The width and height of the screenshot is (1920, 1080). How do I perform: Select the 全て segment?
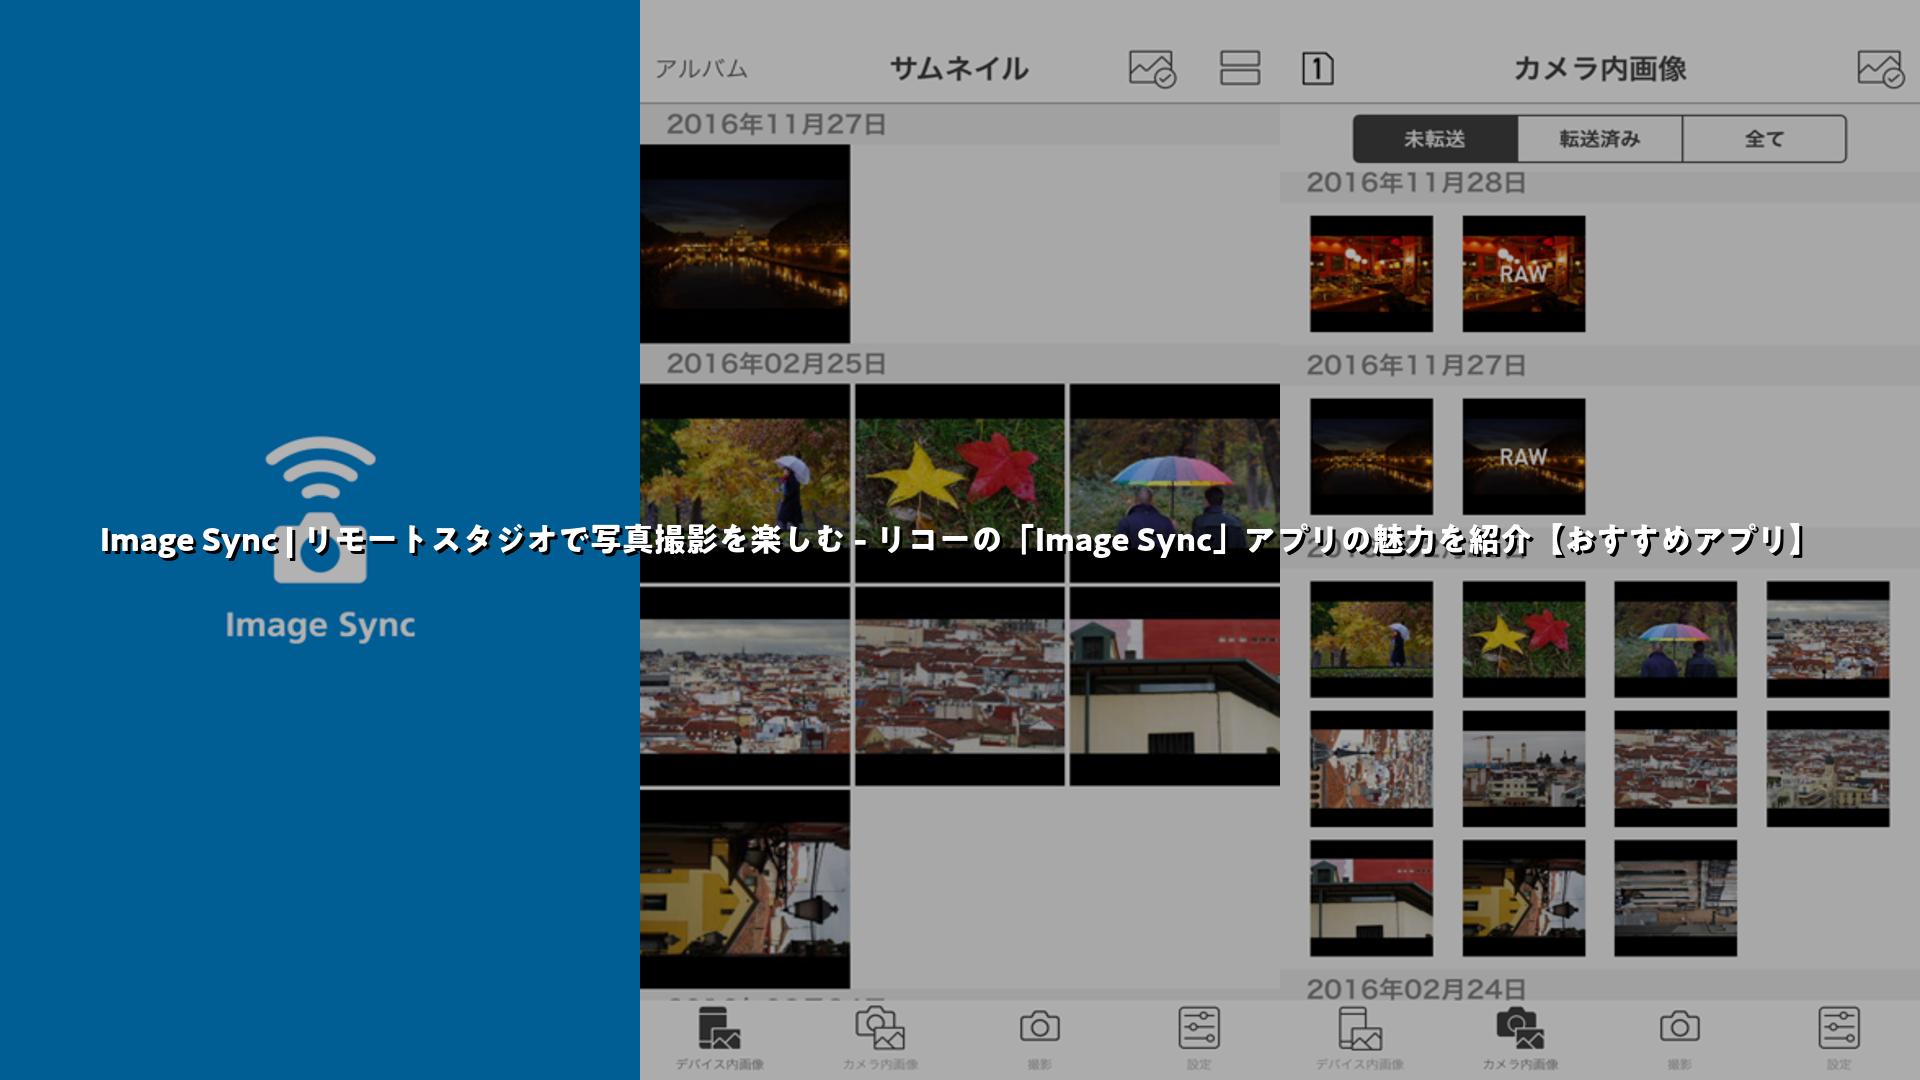1765,139
